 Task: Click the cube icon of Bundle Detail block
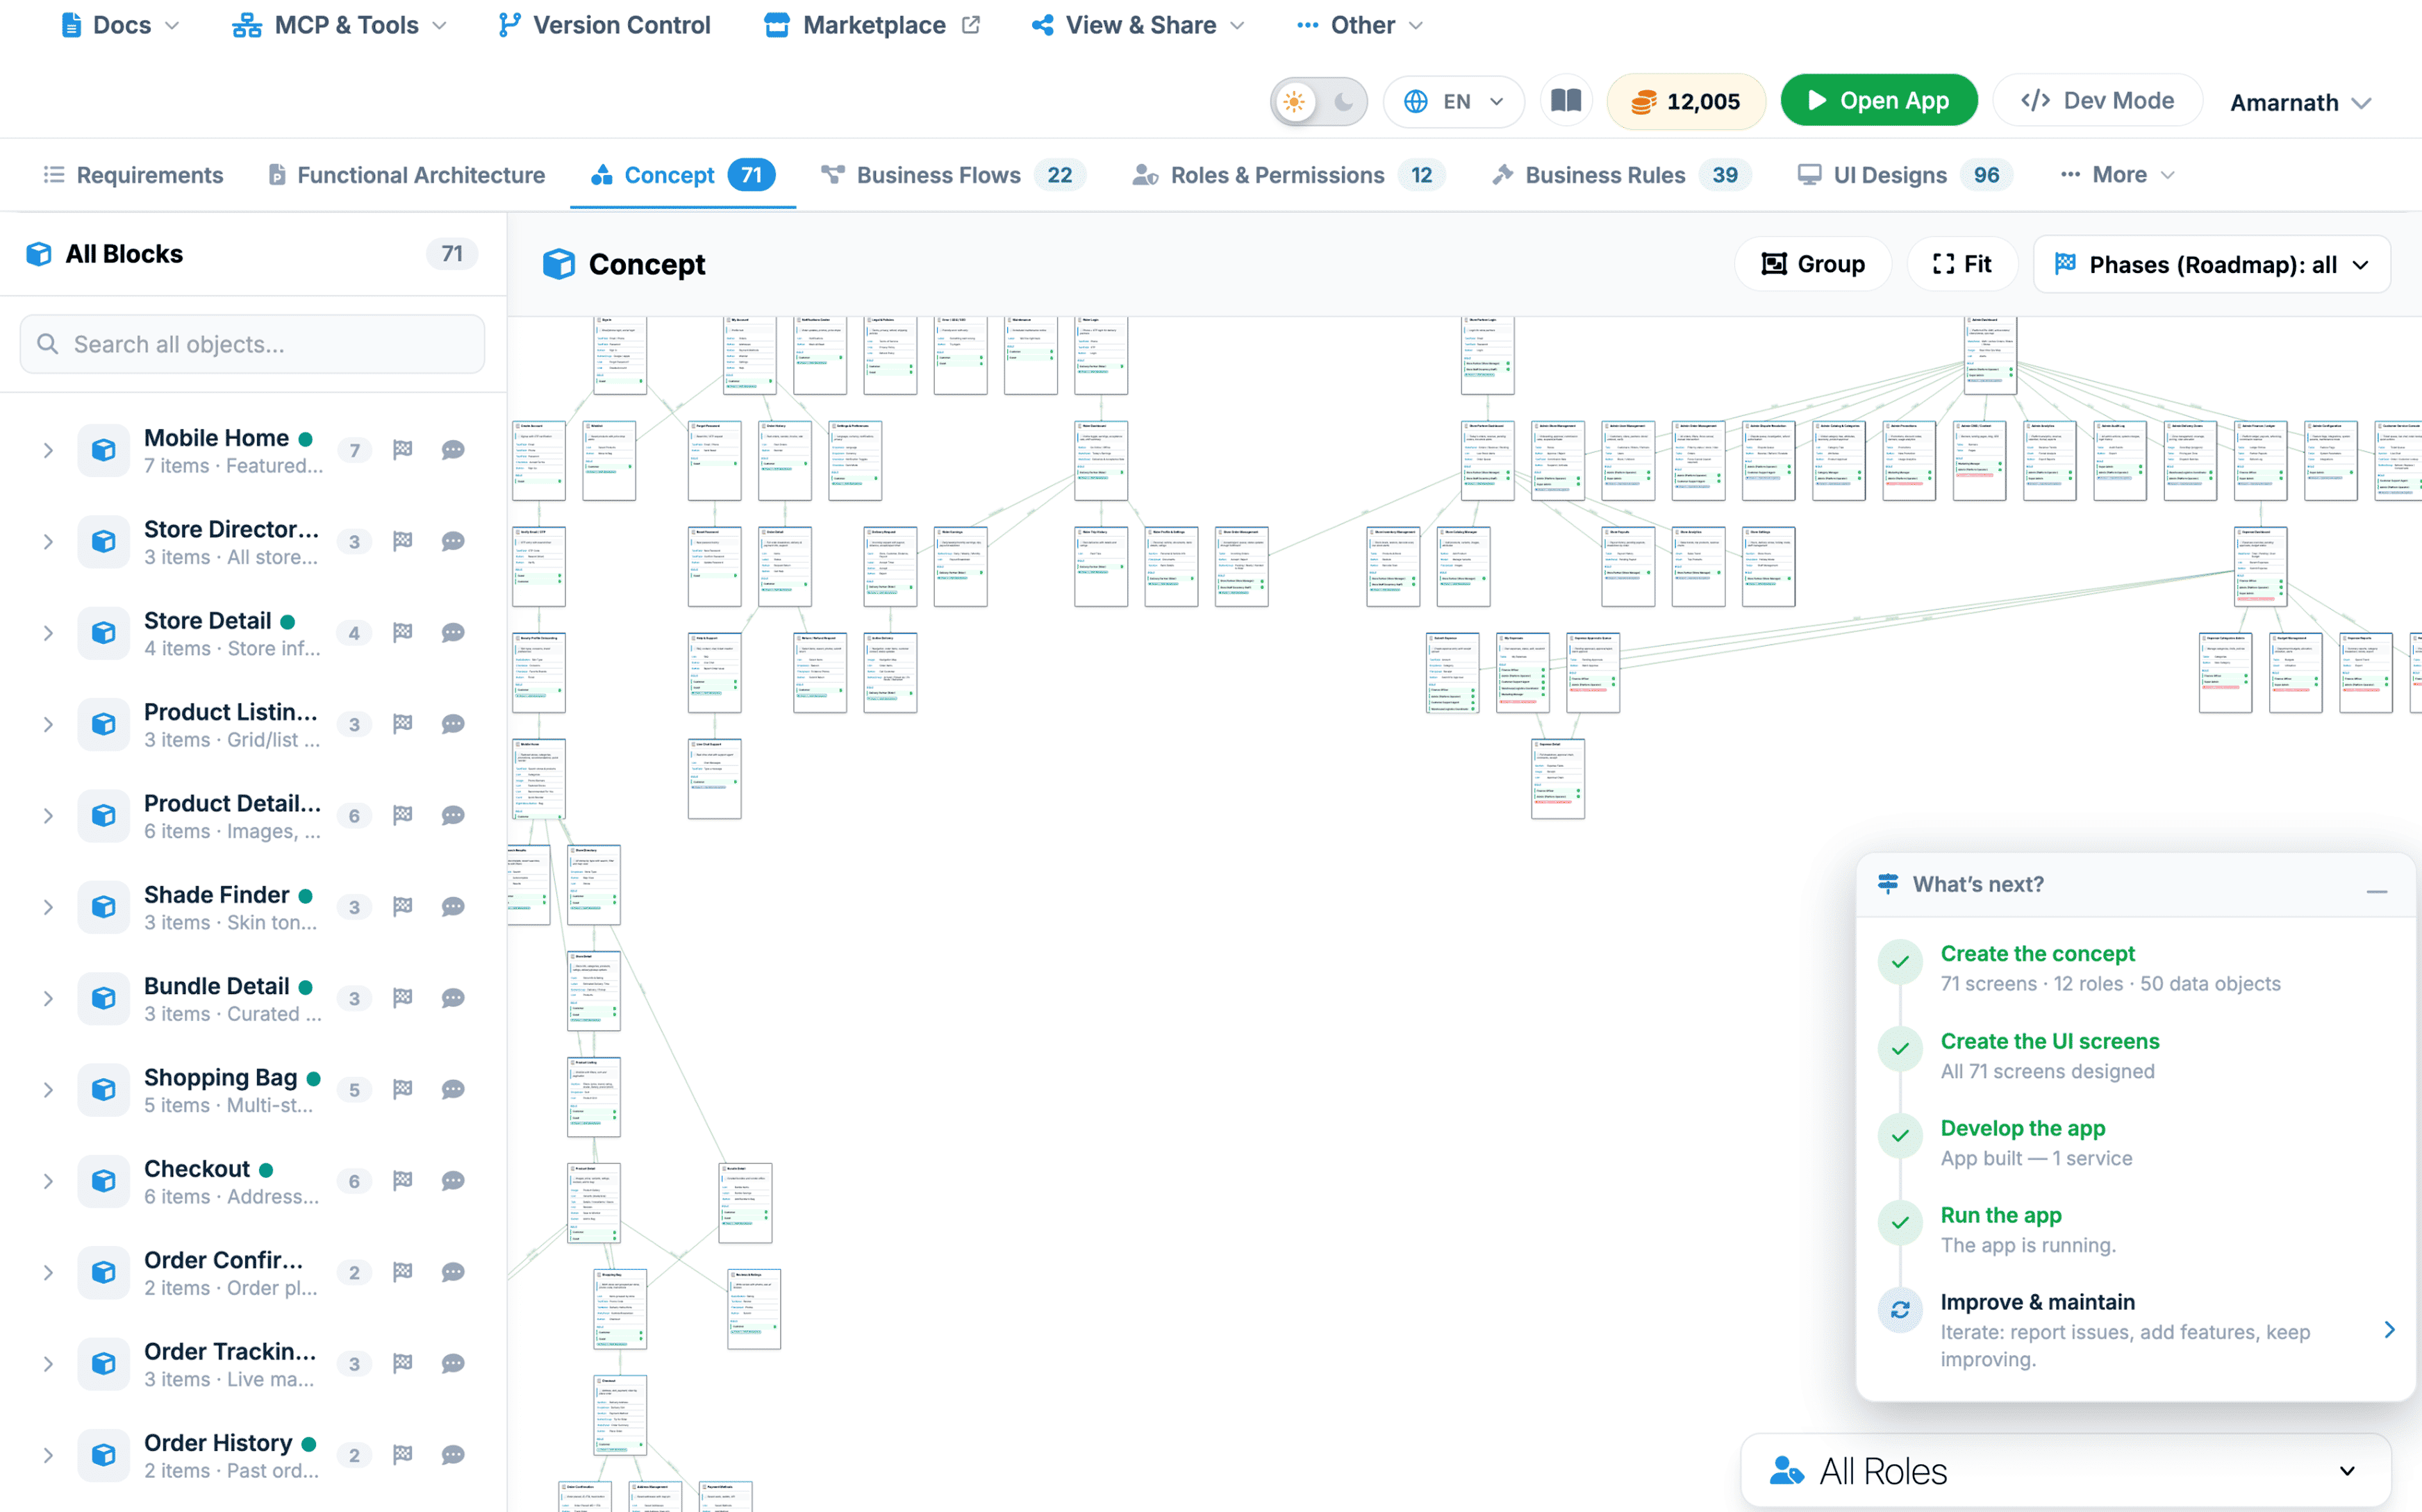(104, 998)
